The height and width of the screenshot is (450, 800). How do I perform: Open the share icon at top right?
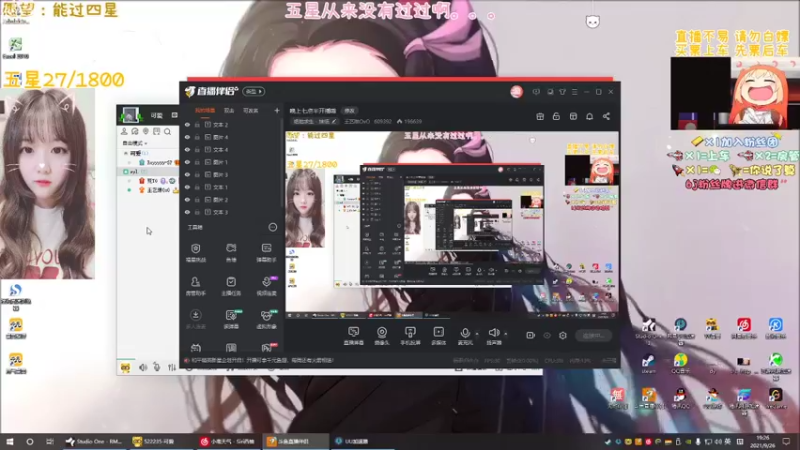pyautogui.click(x=606, y=116)
